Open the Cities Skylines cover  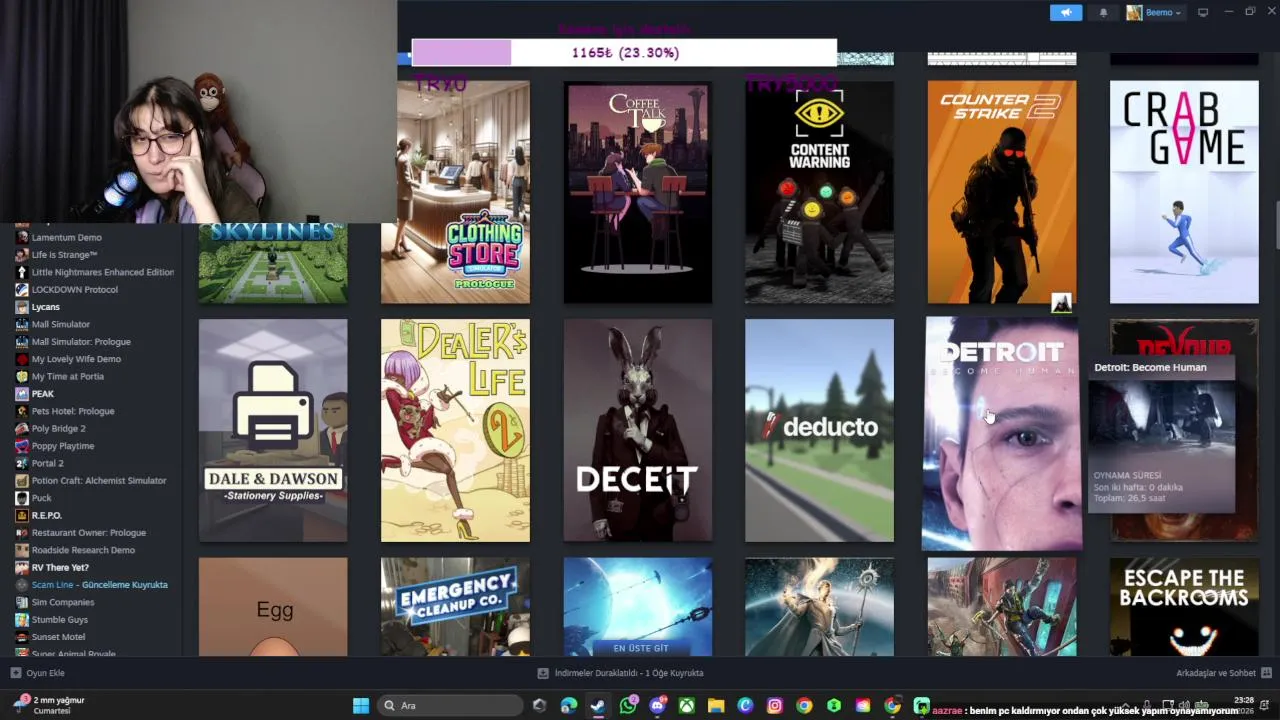point(273,263)
